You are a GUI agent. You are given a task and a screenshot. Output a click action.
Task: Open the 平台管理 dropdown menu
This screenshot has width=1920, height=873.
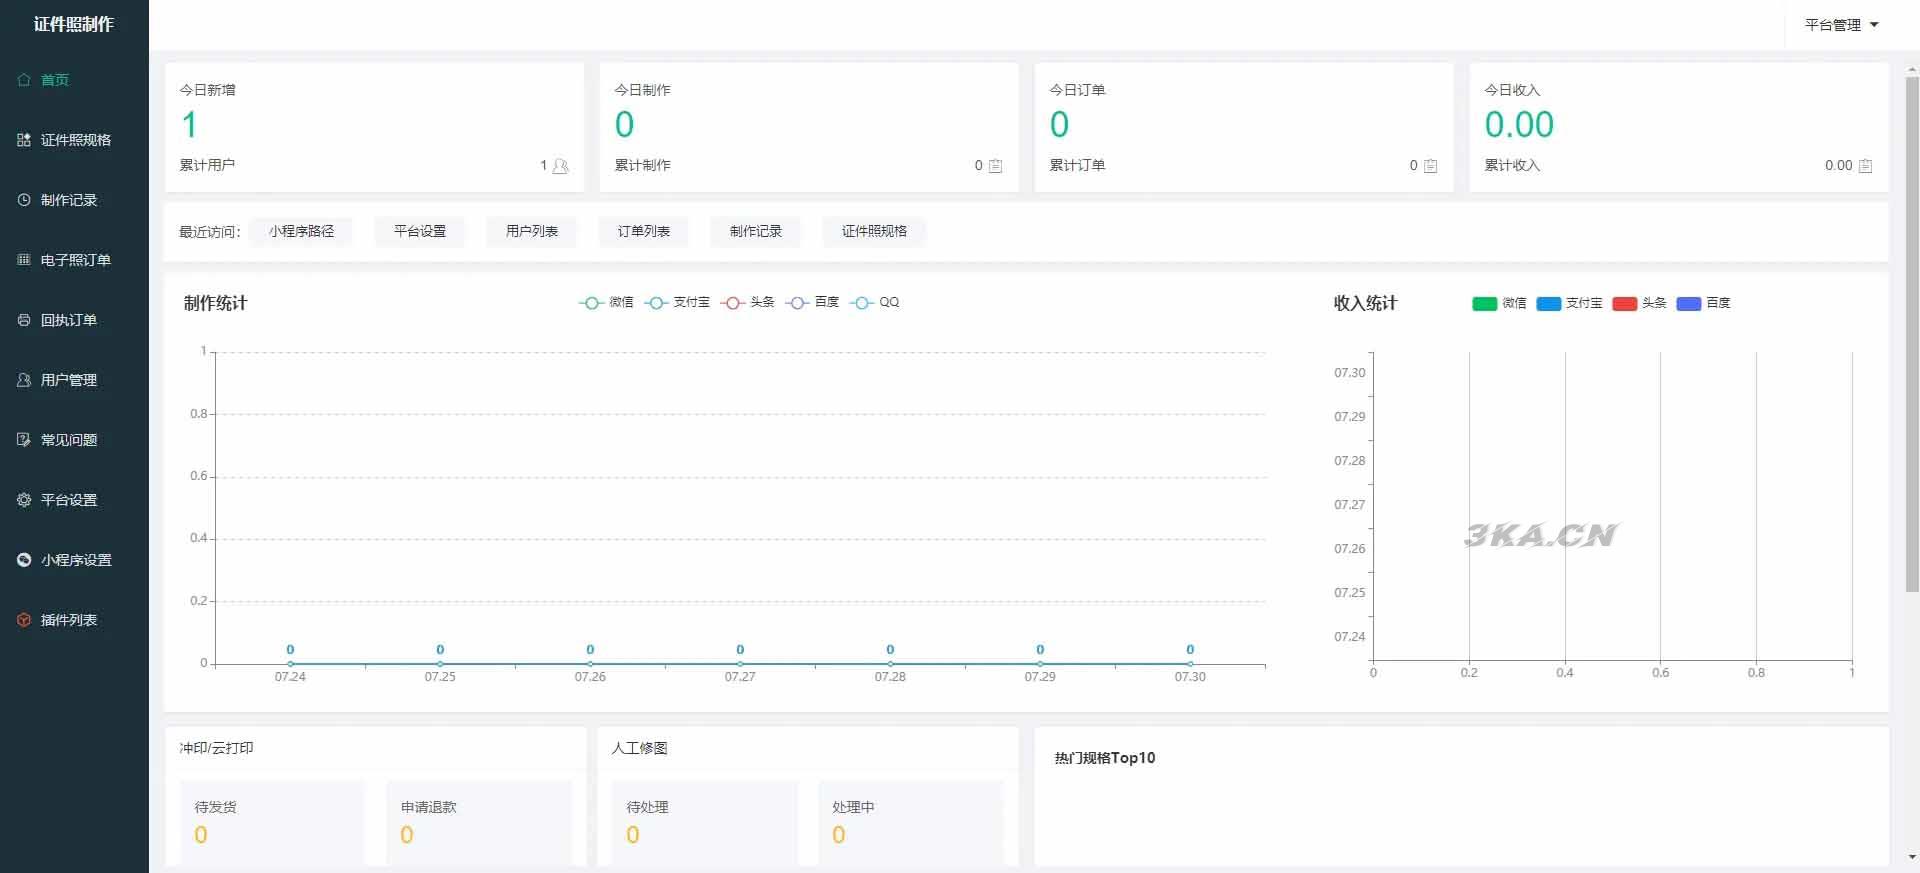click(x=1840, y=25)
